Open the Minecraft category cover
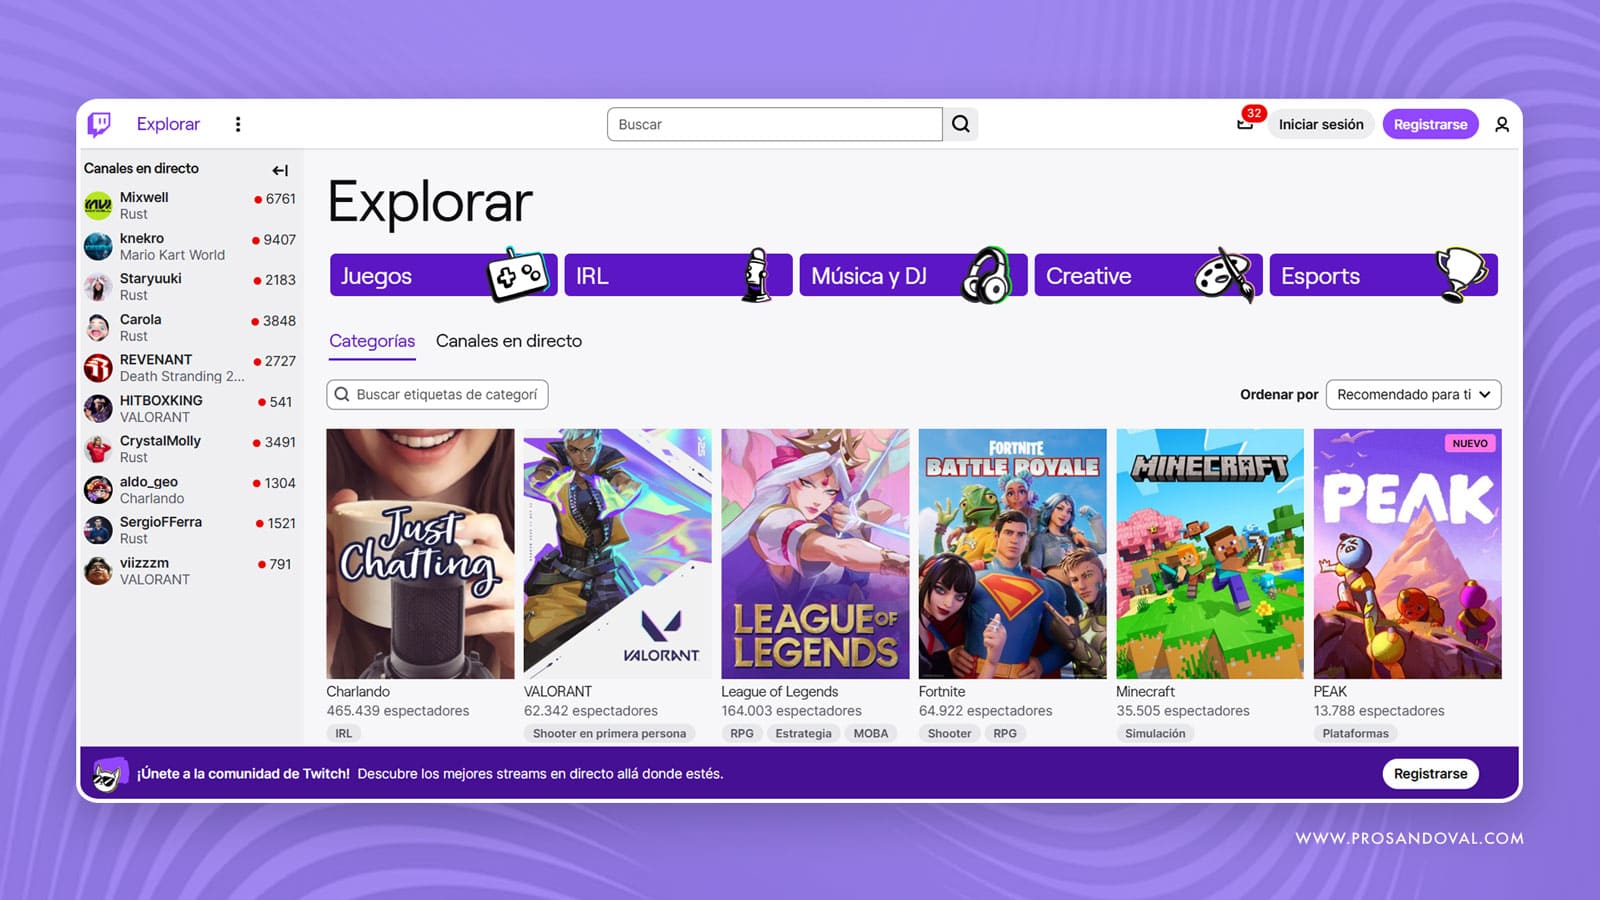The width and height of the screenshot is (1600, 900). click(1210, 554)
